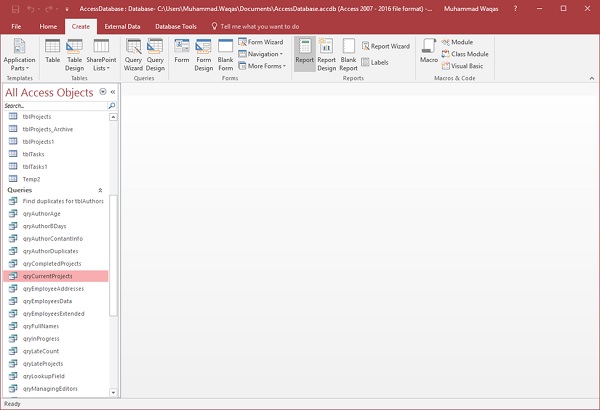Viewport: 600px width, 410px height.
Task: Click the Macro icon
Action: pos(428,52)
